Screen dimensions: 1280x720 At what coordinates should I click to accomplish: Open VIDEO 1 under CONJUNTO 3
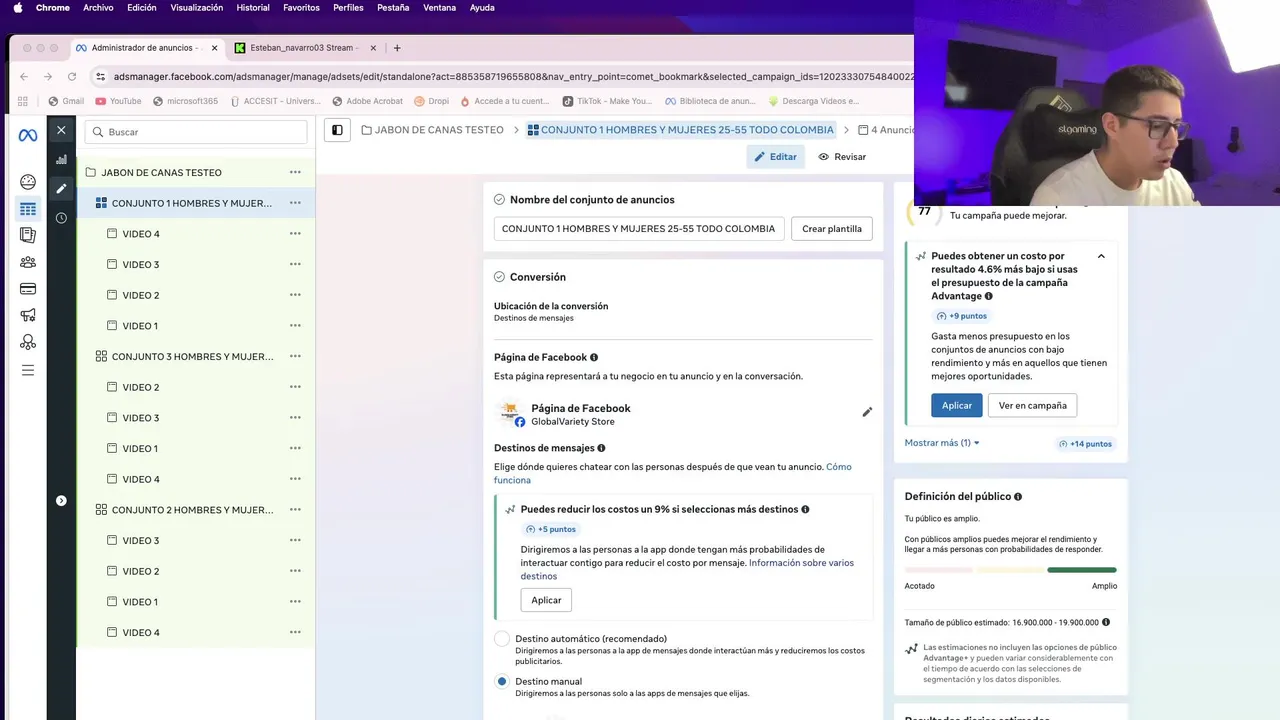click(141, 448)
